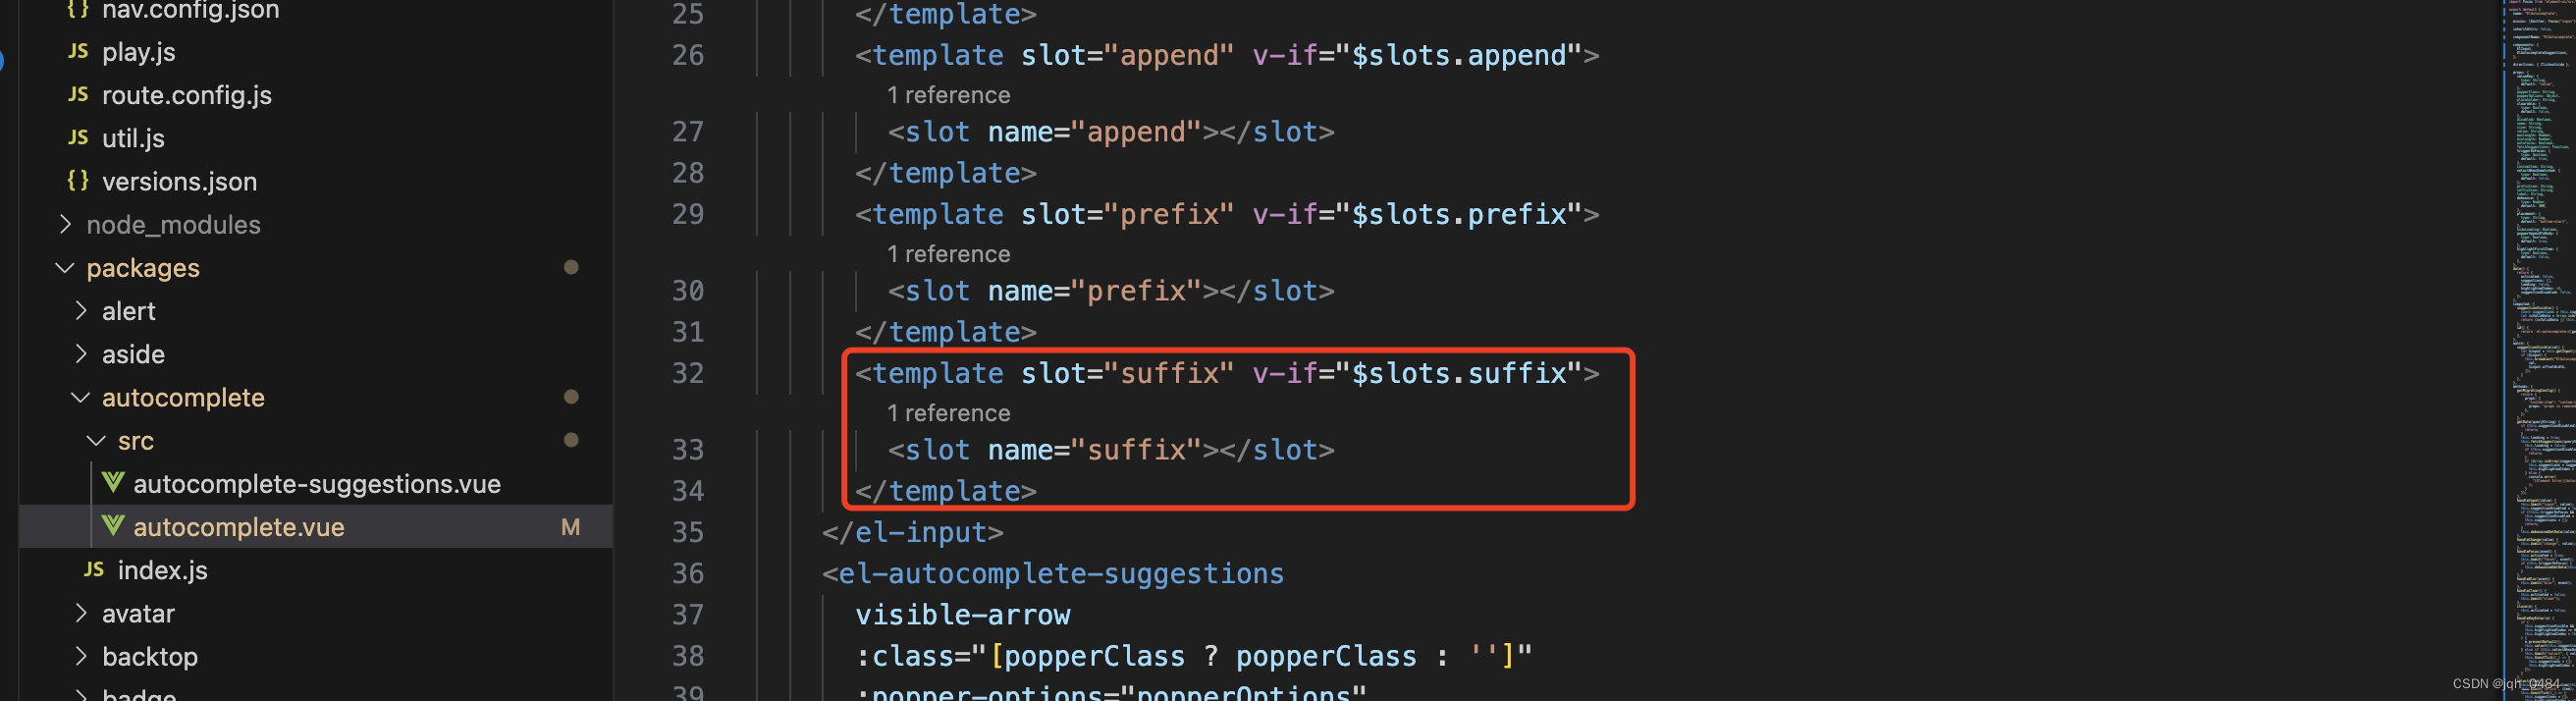Click the Vue icon beside autocomplete-suggestions.vue
This screenshot has width=2576, height=701.
tap(113, 484)
